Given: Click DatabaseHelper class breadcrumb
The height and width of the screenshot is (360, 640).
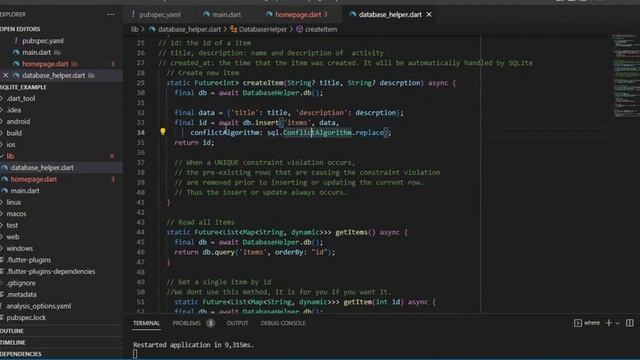Looking at the screenshot, I should pos(262,29).
